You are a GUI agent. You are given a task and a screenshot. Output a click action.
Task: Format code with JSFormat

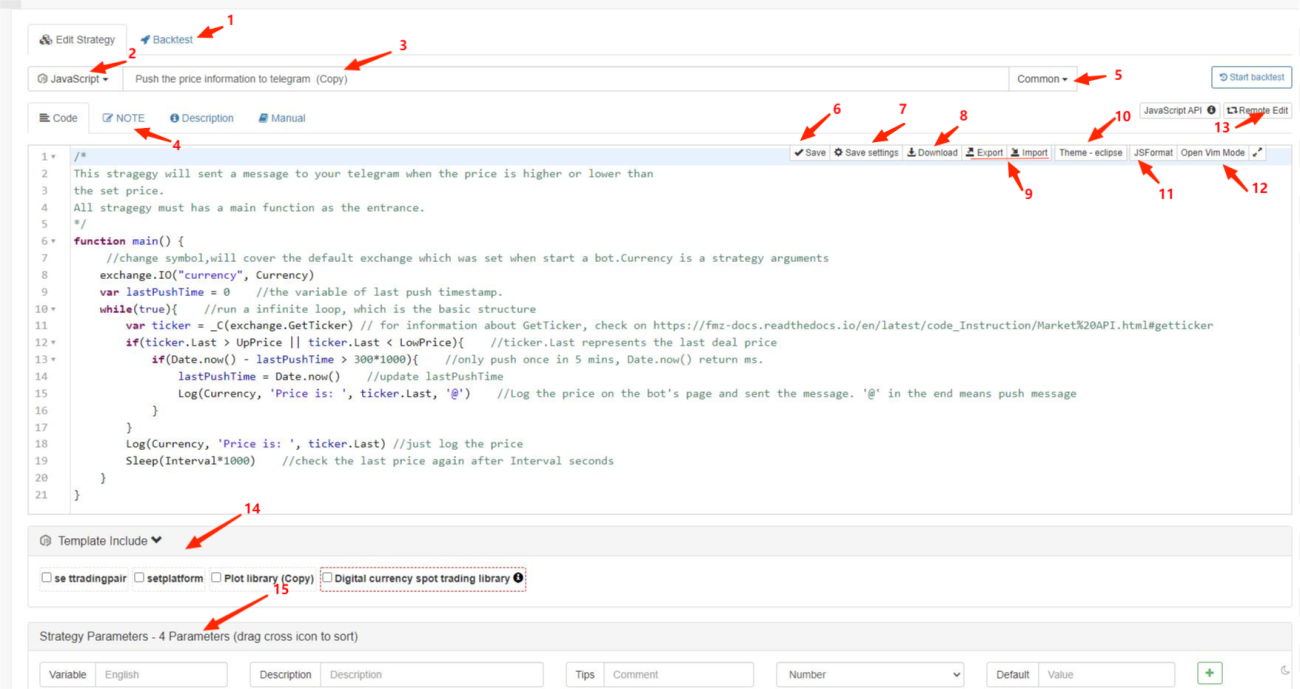coord(1153,153)
